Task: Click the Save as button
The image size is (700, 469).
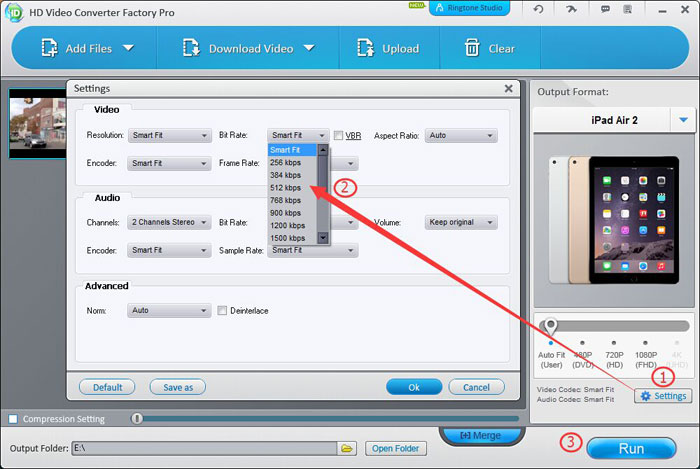Action: [x=178, y=387]
